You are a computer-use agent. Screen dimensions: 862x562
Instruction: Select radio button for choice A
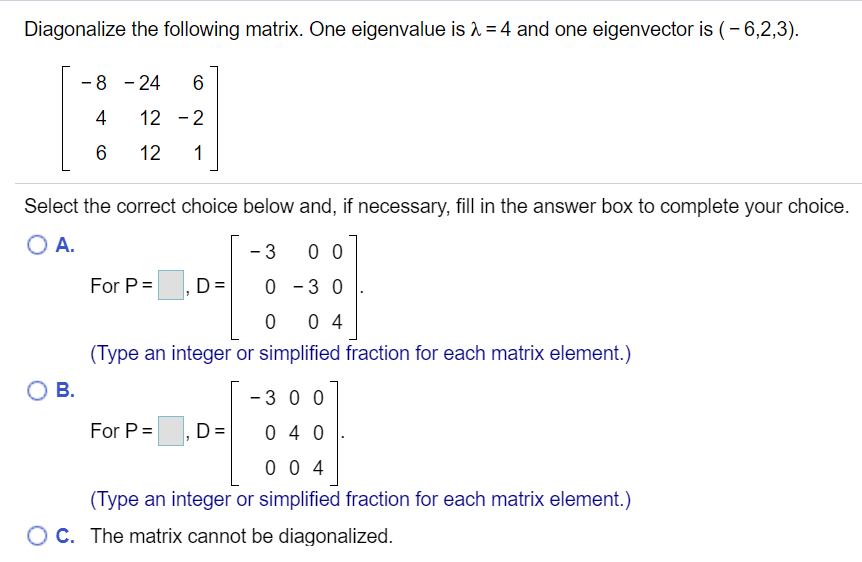point(37,245)
